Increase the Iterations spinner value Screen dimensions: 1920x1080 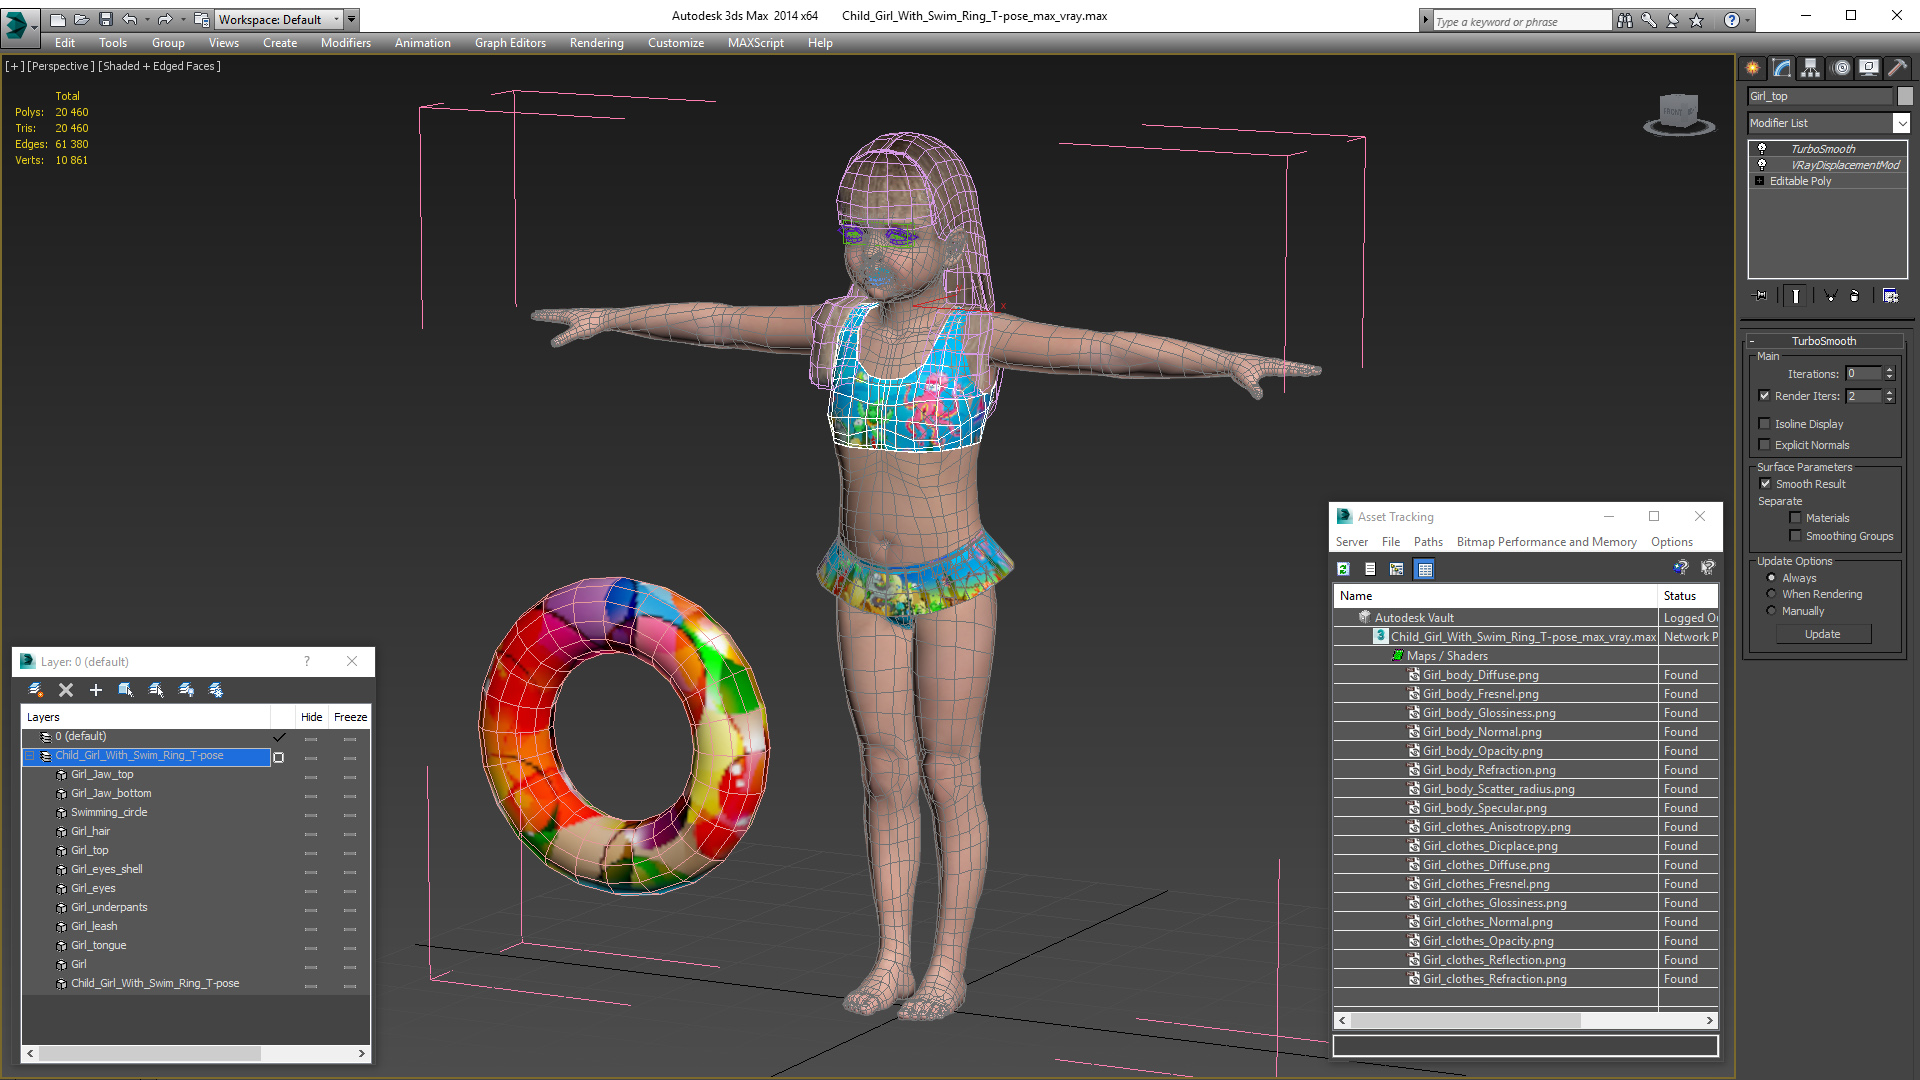(x=1890, y=370)
